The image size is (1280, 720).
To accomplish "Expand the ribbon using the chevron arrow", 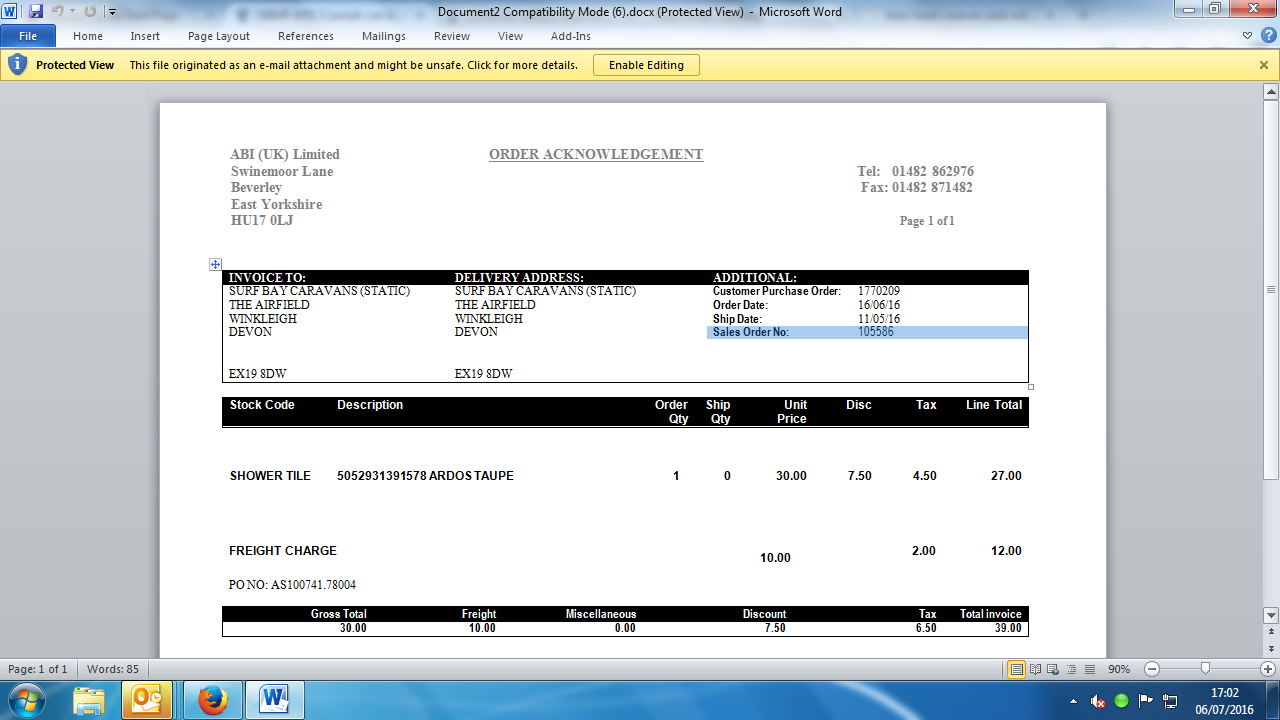I will 1247,36.
